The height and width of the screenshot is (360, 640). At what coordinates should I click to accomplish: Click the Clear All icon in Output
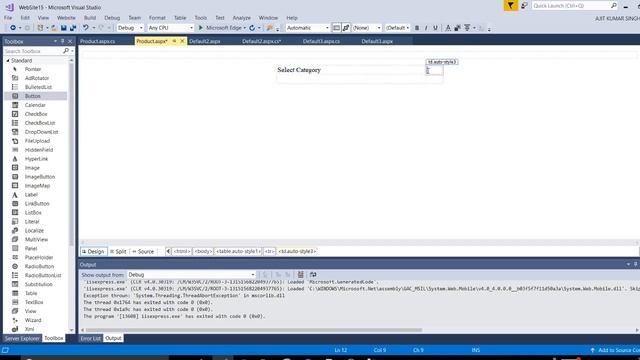tap(300, 275)
